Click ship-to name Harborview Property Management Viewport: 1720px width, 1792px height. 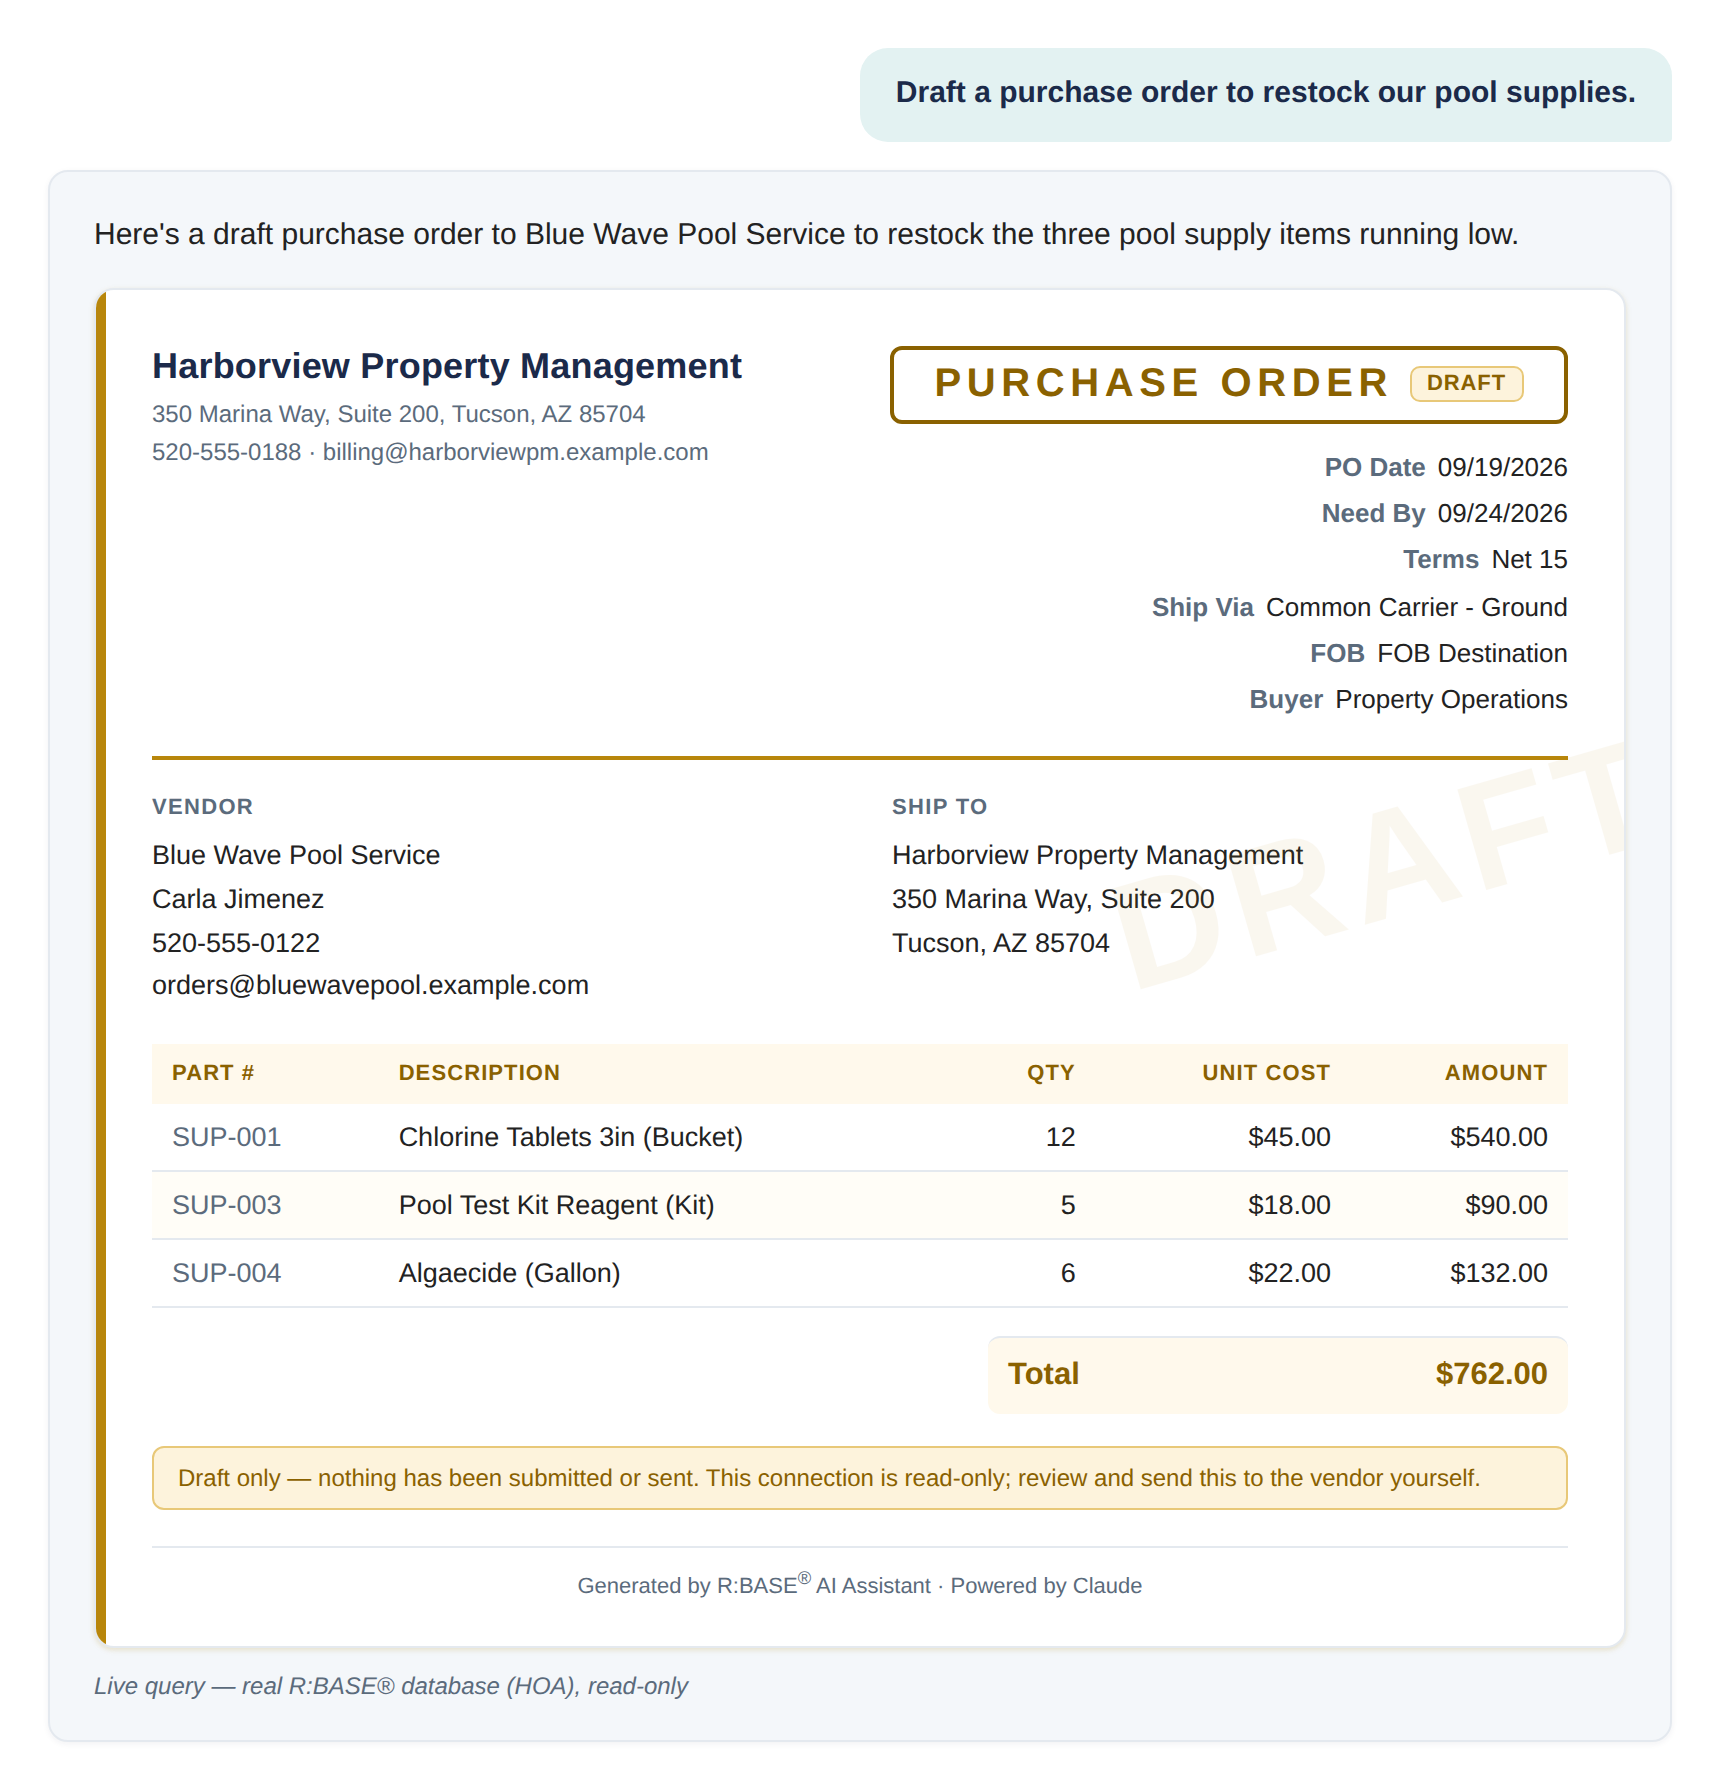click(1097, 855)
